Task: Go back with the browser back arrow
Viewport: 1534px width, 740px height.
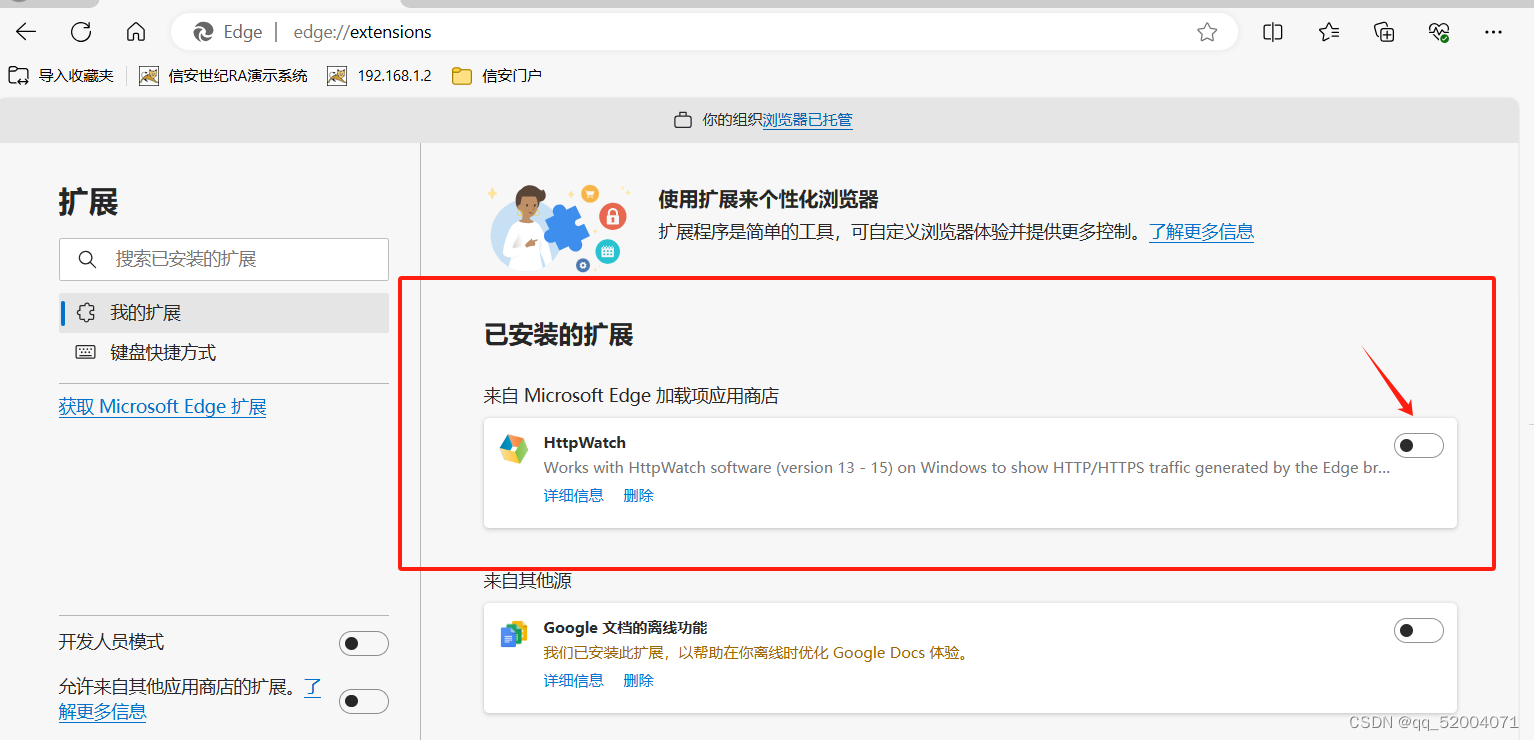Action: (26, 32)
